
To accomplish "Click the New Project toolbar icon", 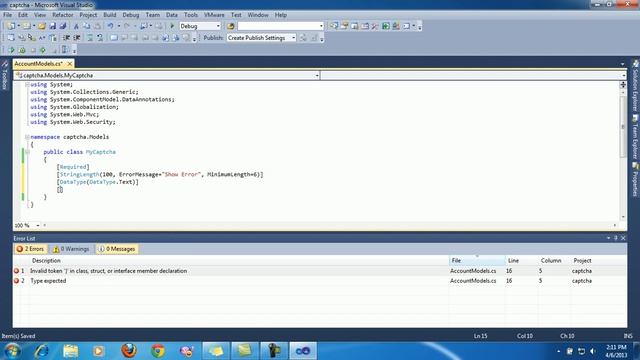I will tap(11, 26).
